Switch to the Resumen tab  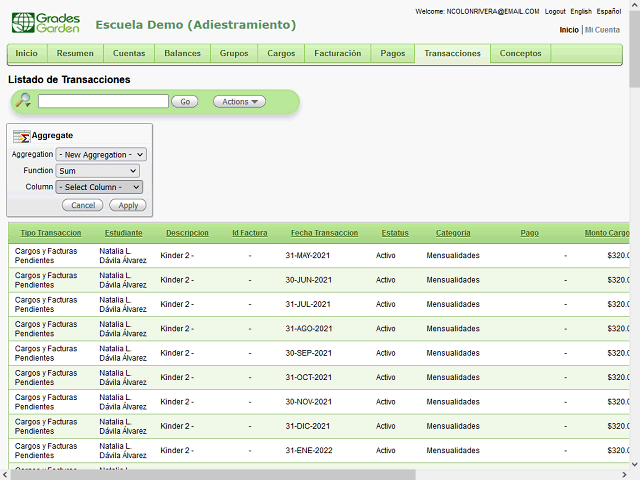75,53
